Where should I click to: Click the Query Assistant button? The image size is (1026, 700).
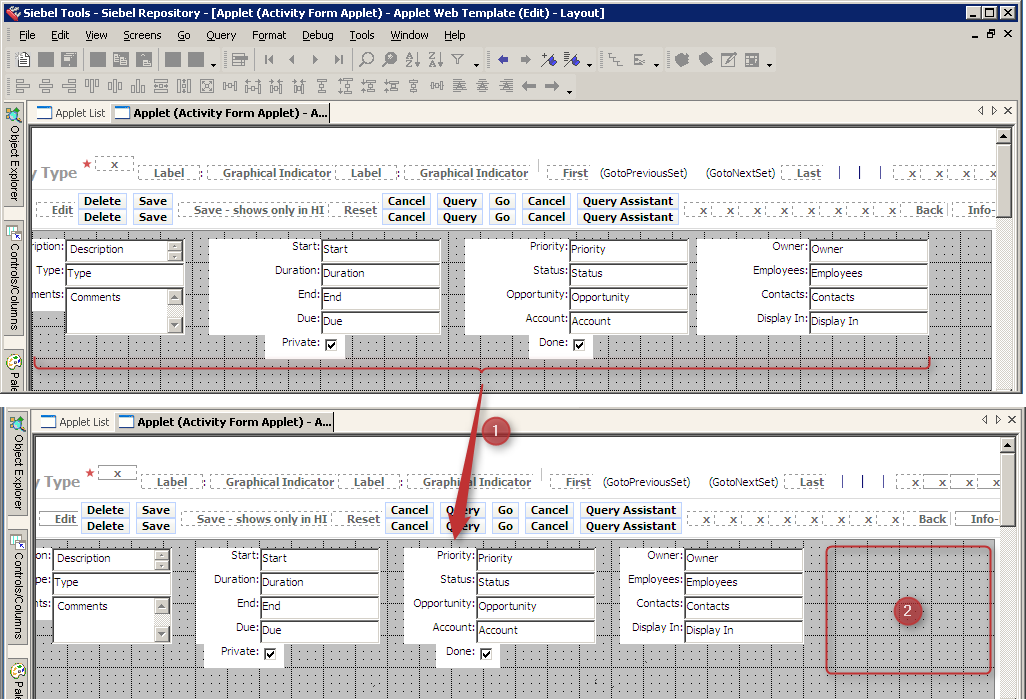point(627,201)
